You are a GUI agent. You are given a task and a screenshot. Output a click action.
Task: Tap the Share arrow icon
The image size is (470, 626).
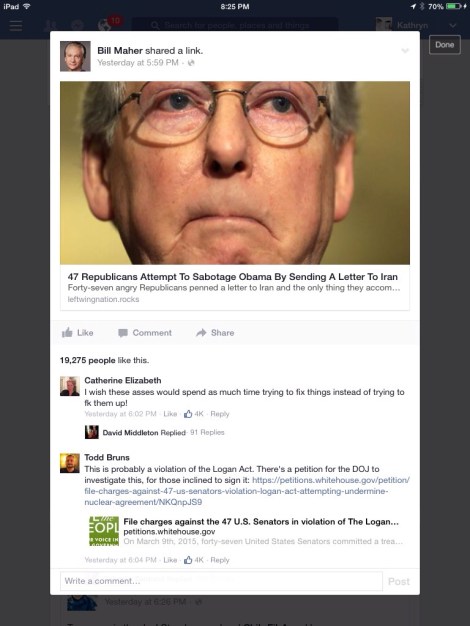pos(201,333)
